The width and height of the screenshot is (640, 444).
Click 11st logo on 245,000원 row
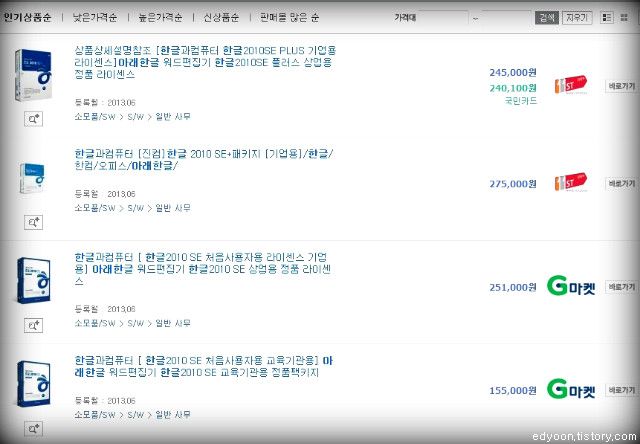571,84
